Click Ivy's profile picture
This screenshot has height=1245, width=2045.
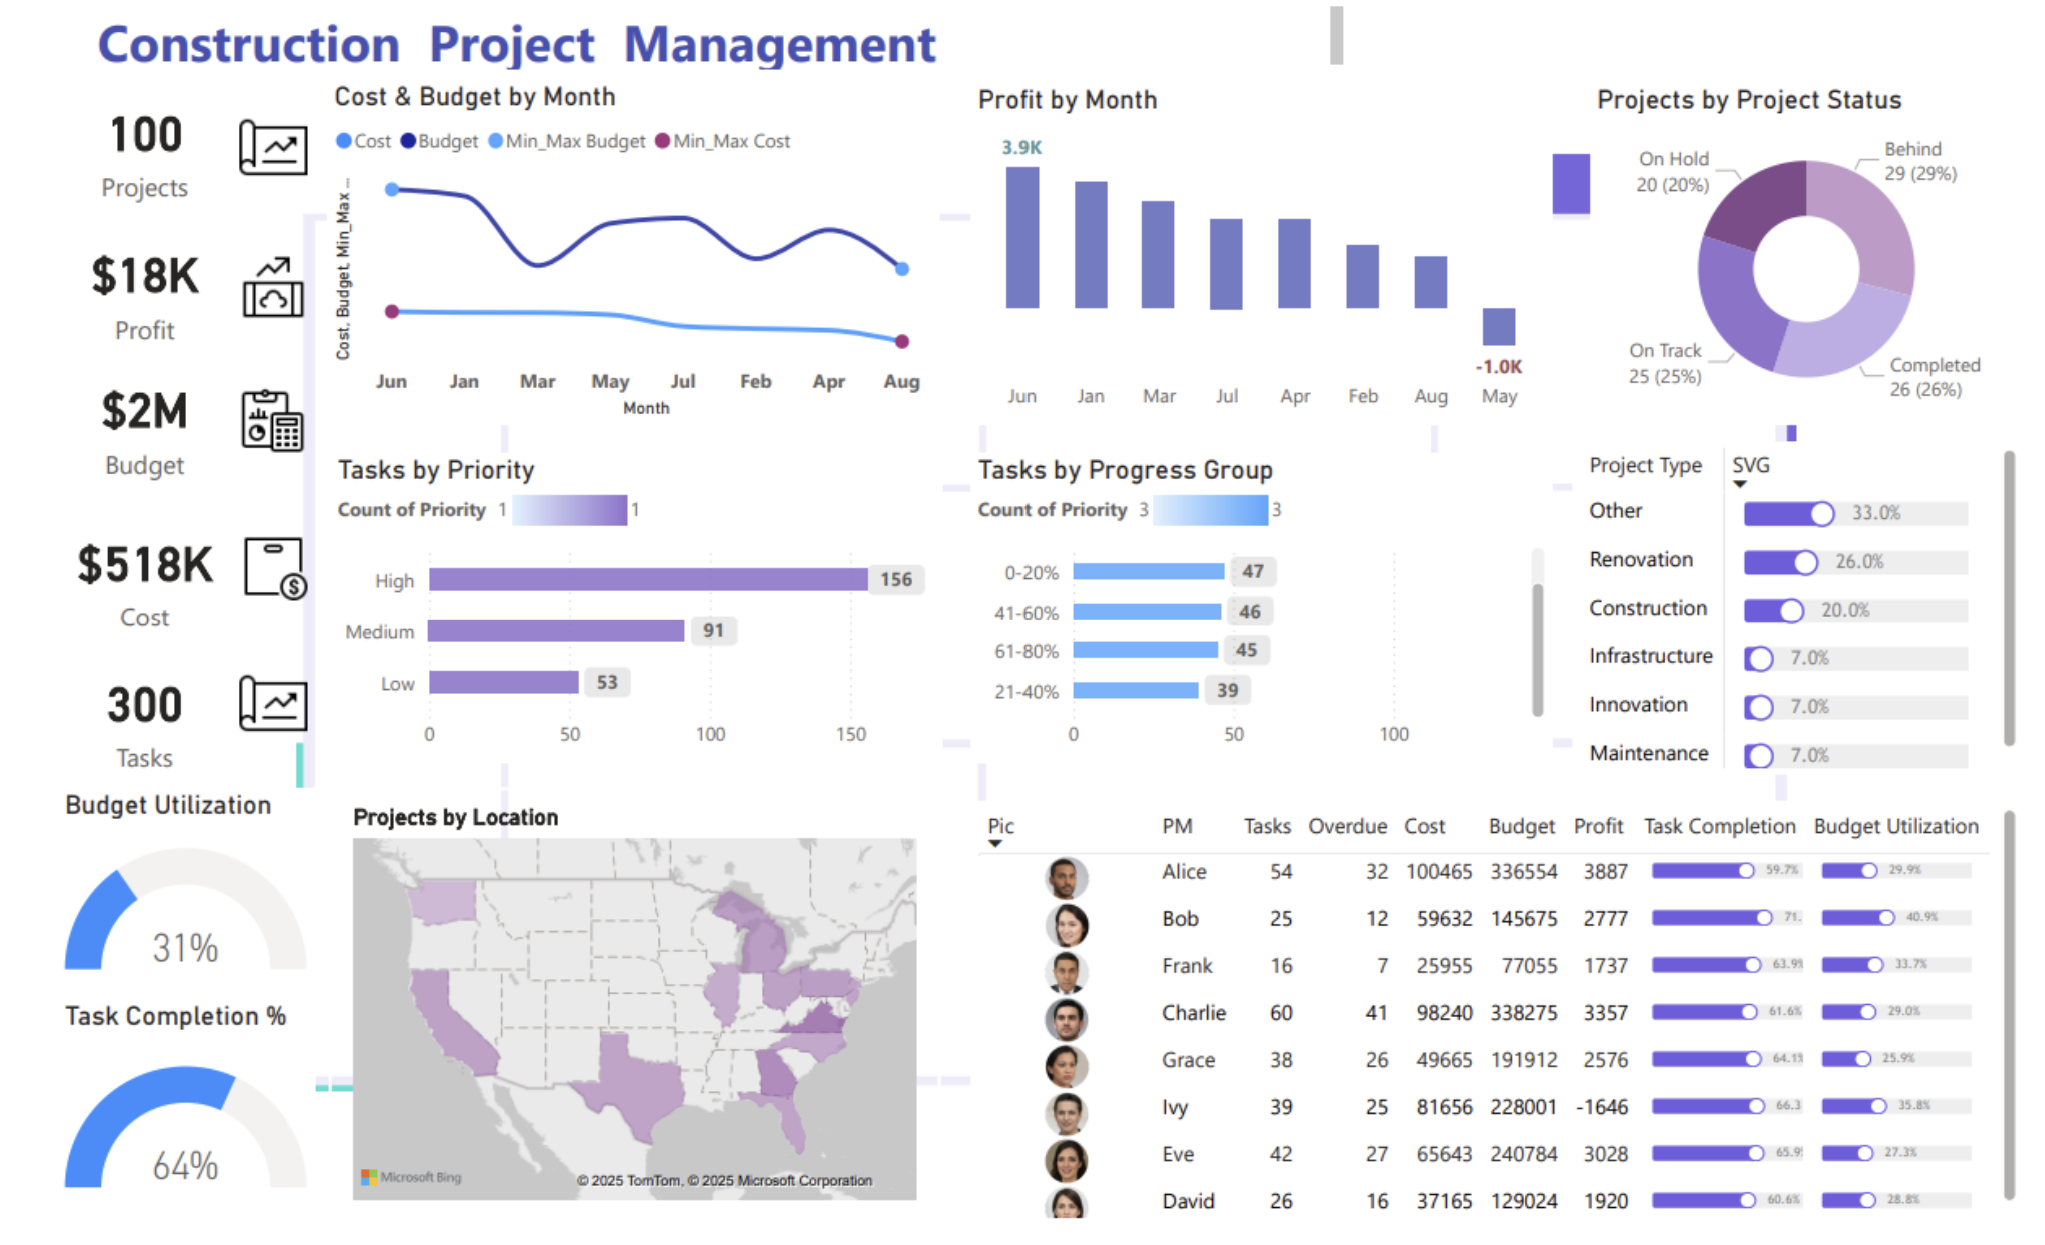click(x=1067, y=1113)
